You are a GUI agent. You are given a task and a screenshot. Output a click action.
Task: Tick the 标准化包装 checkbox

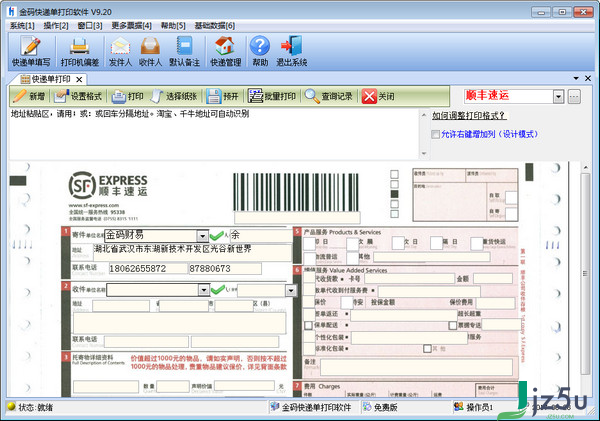(x=309, y=349)
